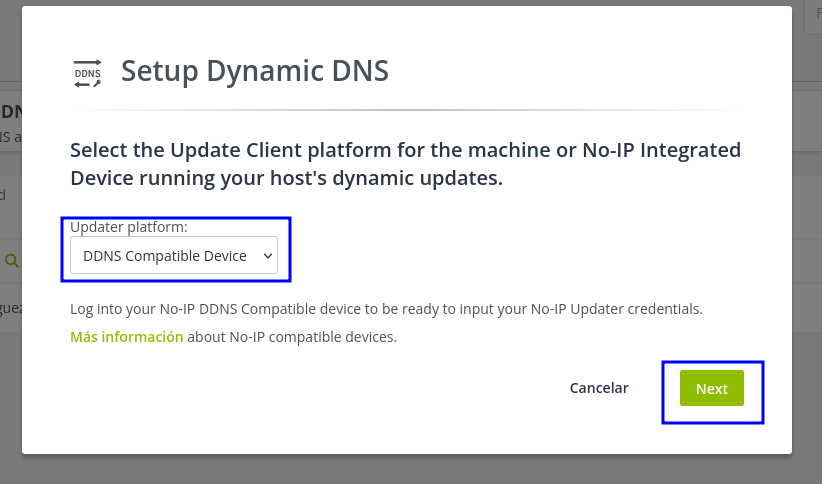The image size is (822, 484).
Task: Click the Updater platform label
Action: (x=129, y=227)
